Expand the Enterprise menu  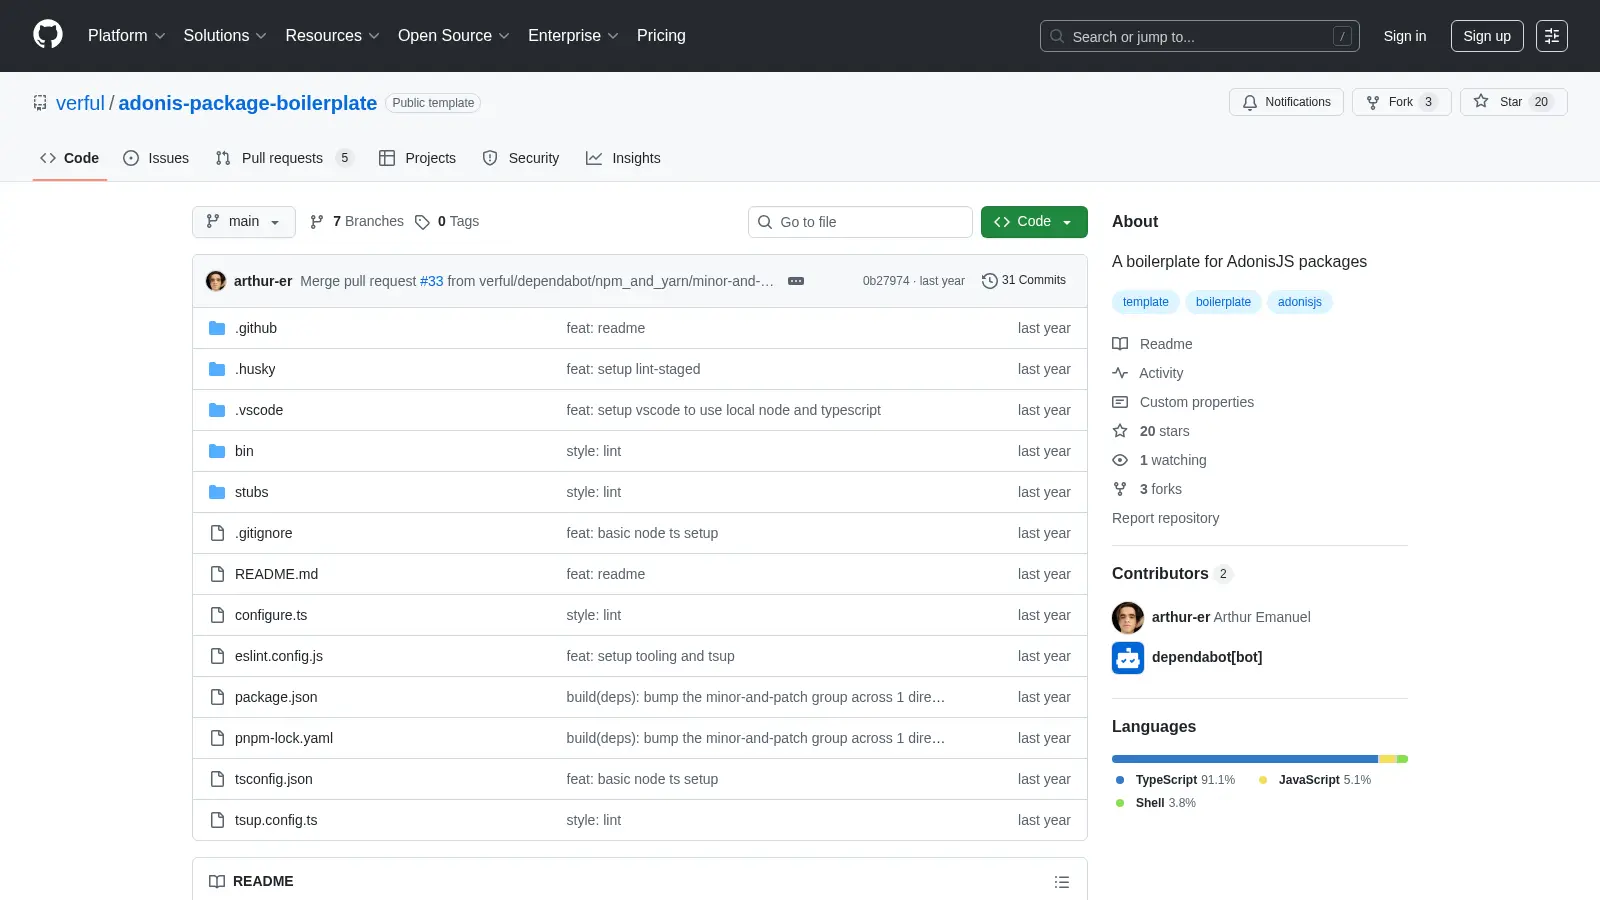tap(573, 36)
